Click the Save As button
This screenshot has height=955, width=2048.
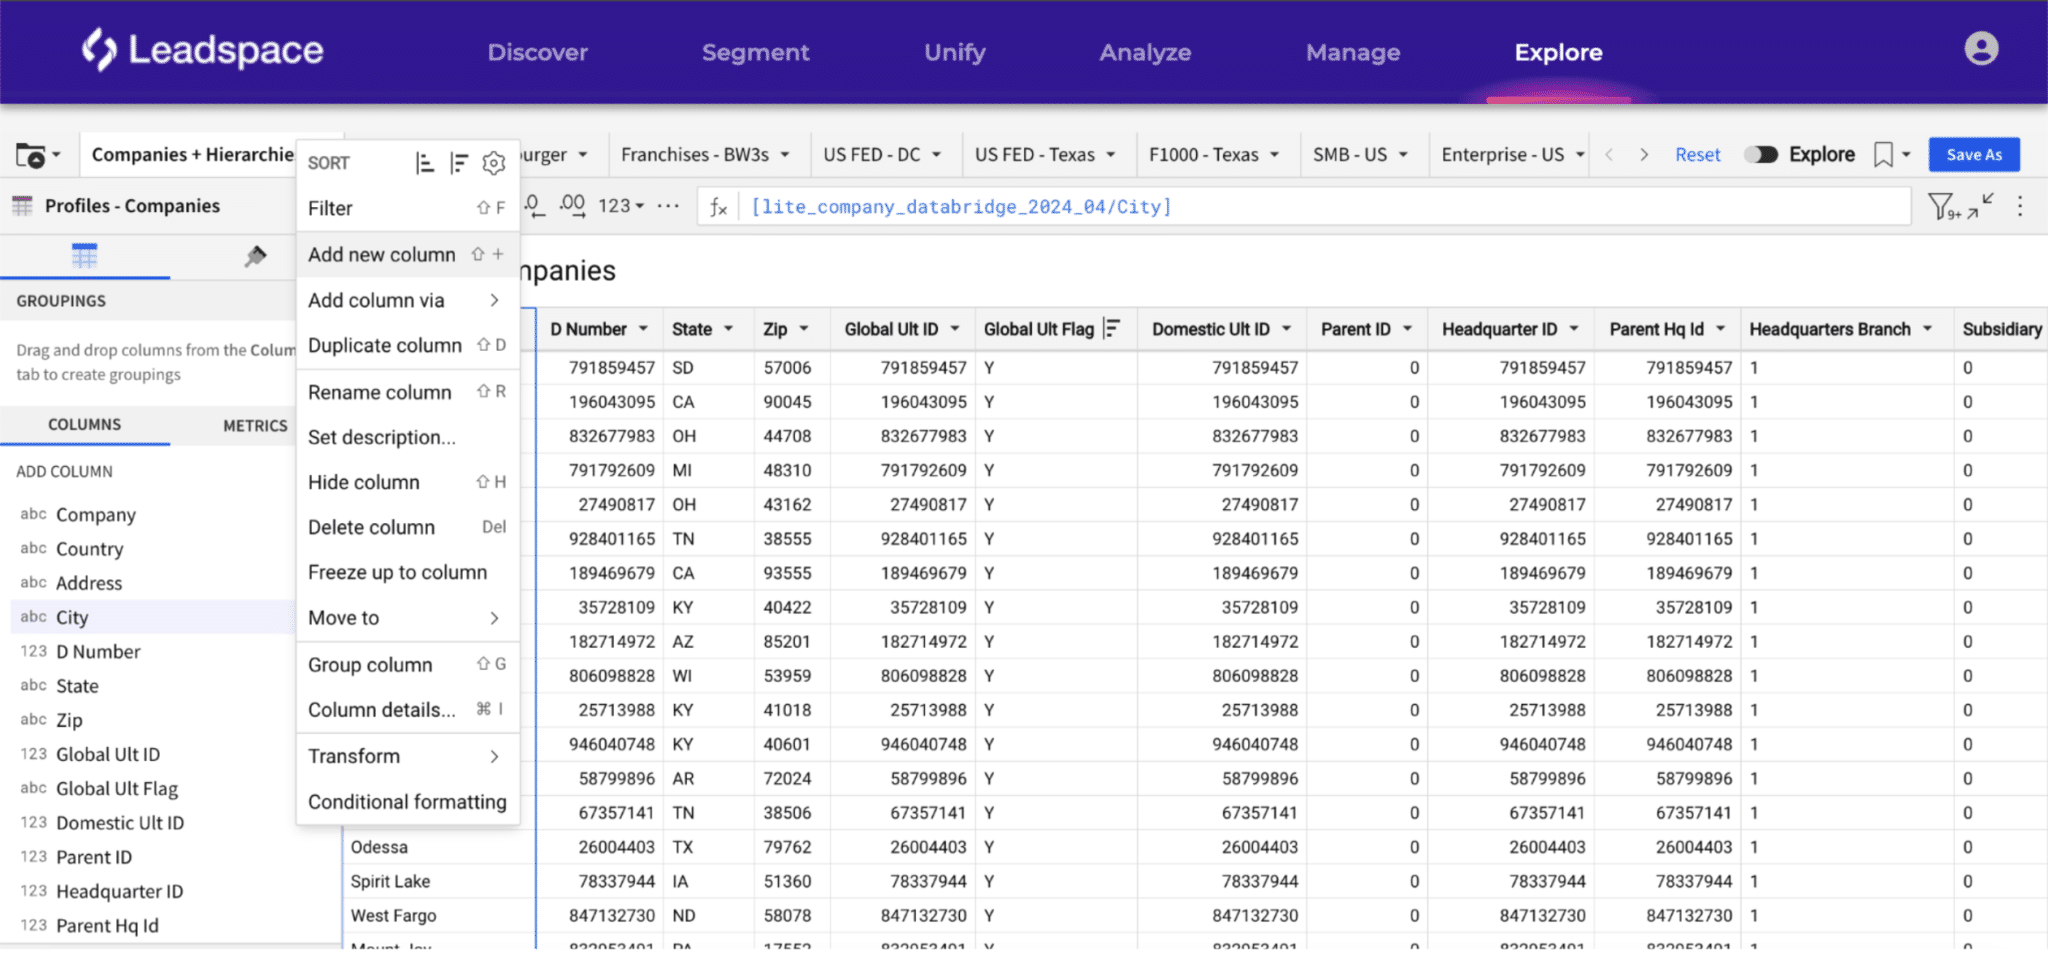pos(1973,154)
